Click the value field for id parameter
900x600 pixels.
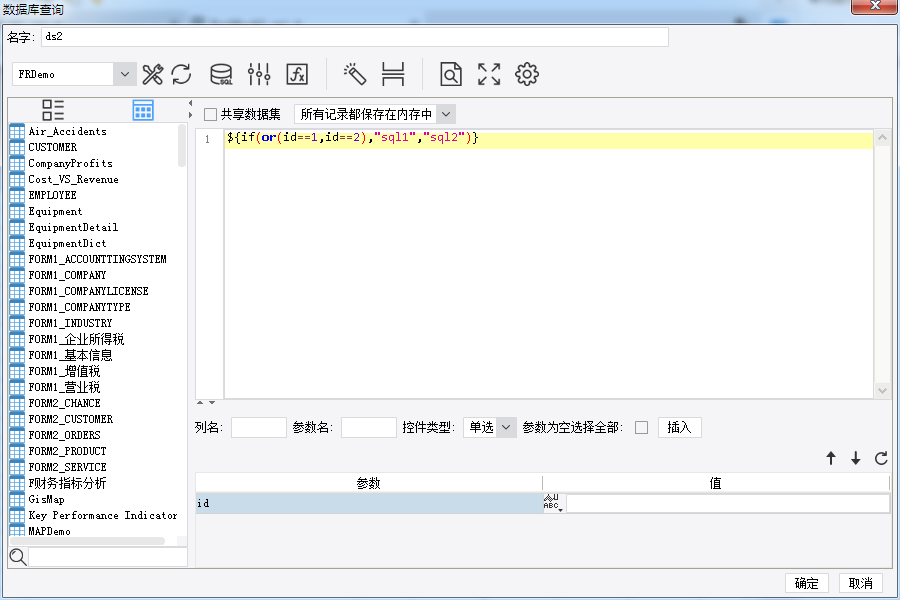(728, 504)
